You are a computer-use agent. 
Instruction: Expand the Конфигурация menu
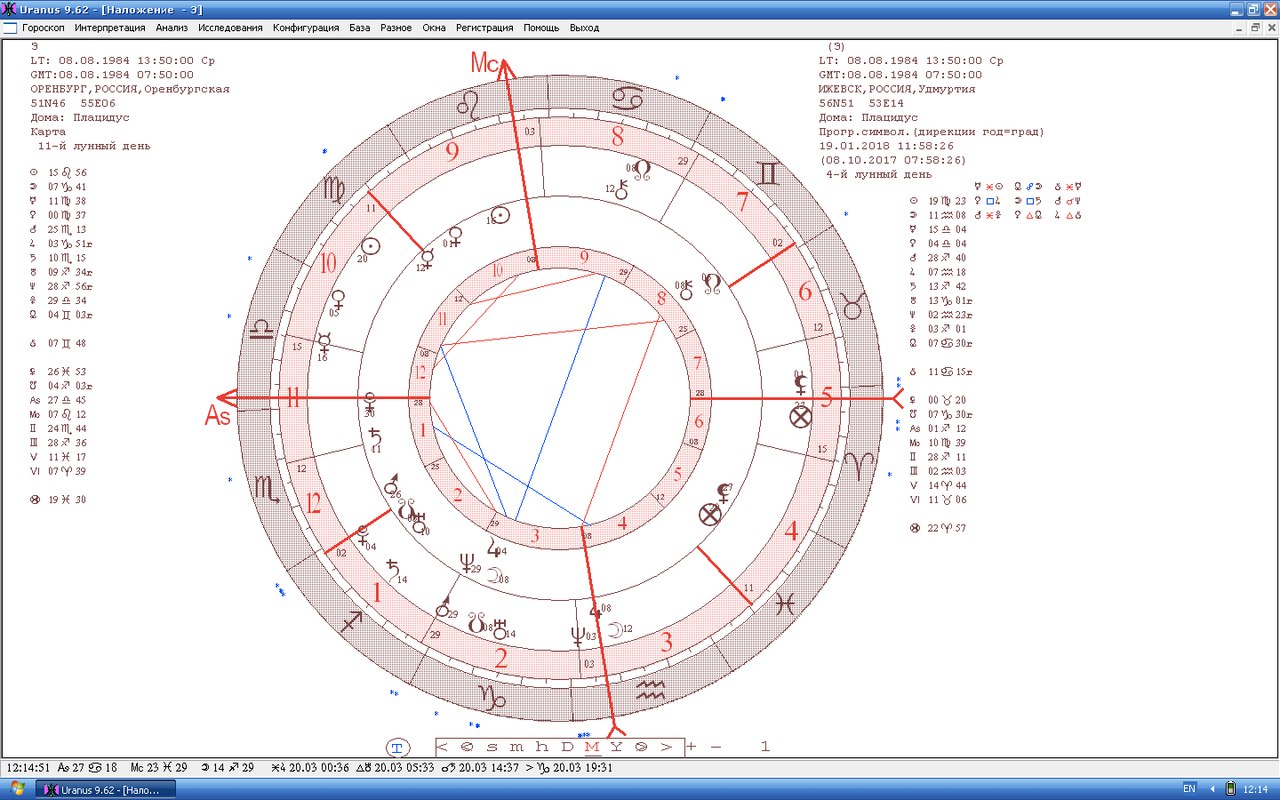tap(305, 28)
